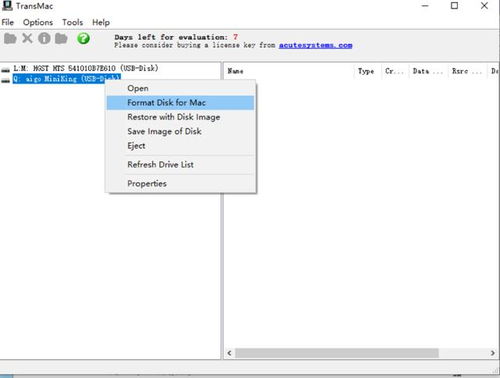Open the Tools menu
The image size is (500, 378).
point(72,22)
